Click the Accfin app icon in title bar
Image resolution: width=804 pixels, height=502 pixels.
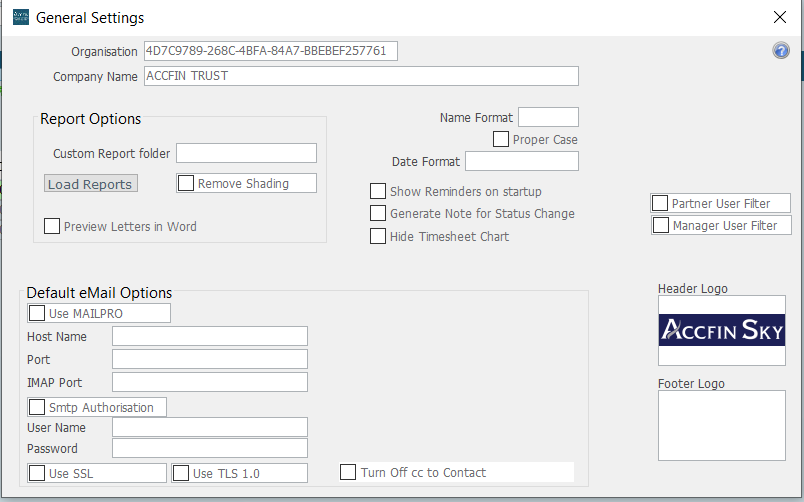20,17
